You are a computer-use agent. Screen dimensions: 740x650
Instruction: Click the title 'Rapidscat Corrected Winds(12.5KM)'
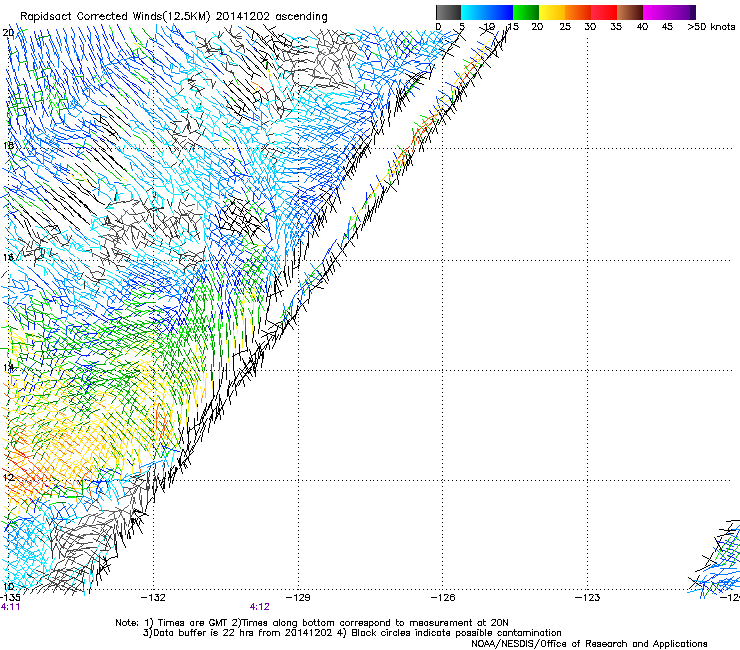coord(115,17)
